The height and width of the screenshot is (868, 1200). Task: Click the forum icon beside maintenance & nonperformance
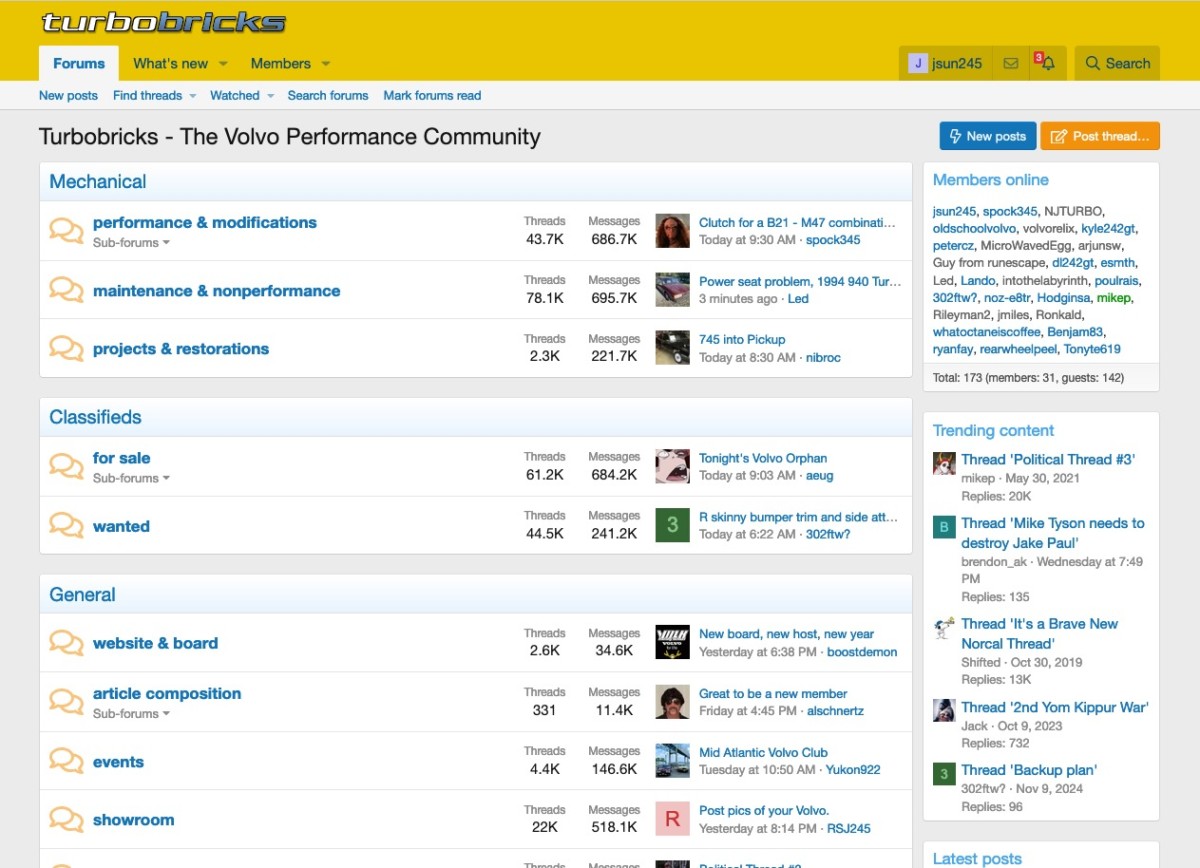tap(66, 290)
